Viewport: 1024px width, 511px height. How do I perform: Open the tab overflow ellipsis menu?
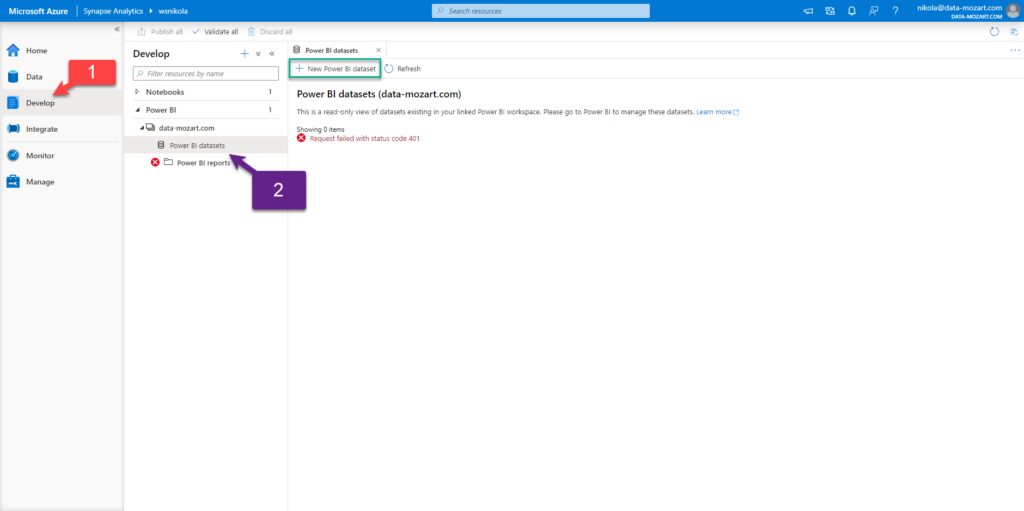point(1014,50)
